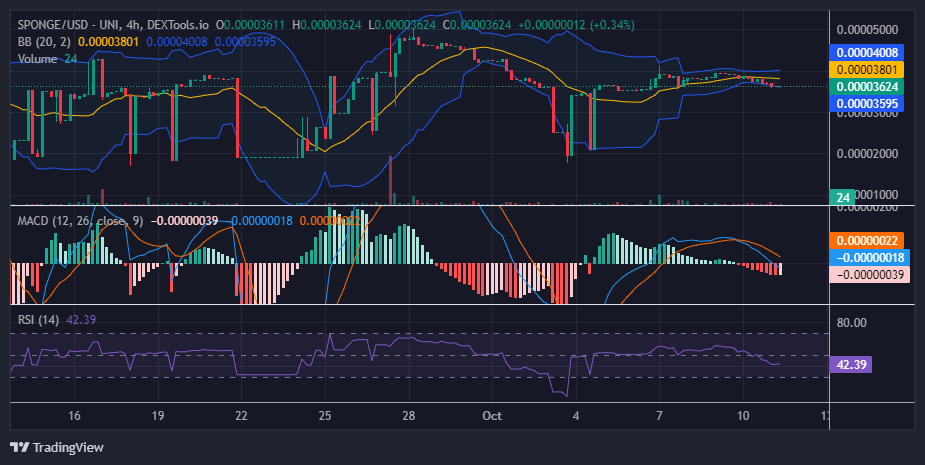Screen dimensions: 925x465
Task: Click the -0.00000039 histogram tag
Action: [870, 274]
